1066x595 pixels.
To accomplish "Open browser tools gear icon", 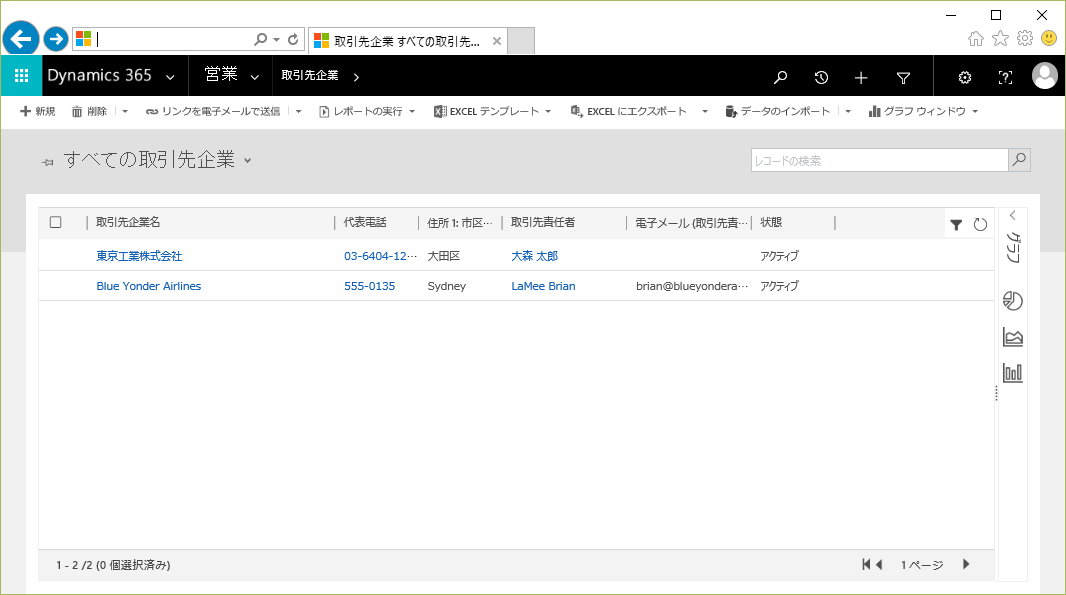I will pos(1025,39).
